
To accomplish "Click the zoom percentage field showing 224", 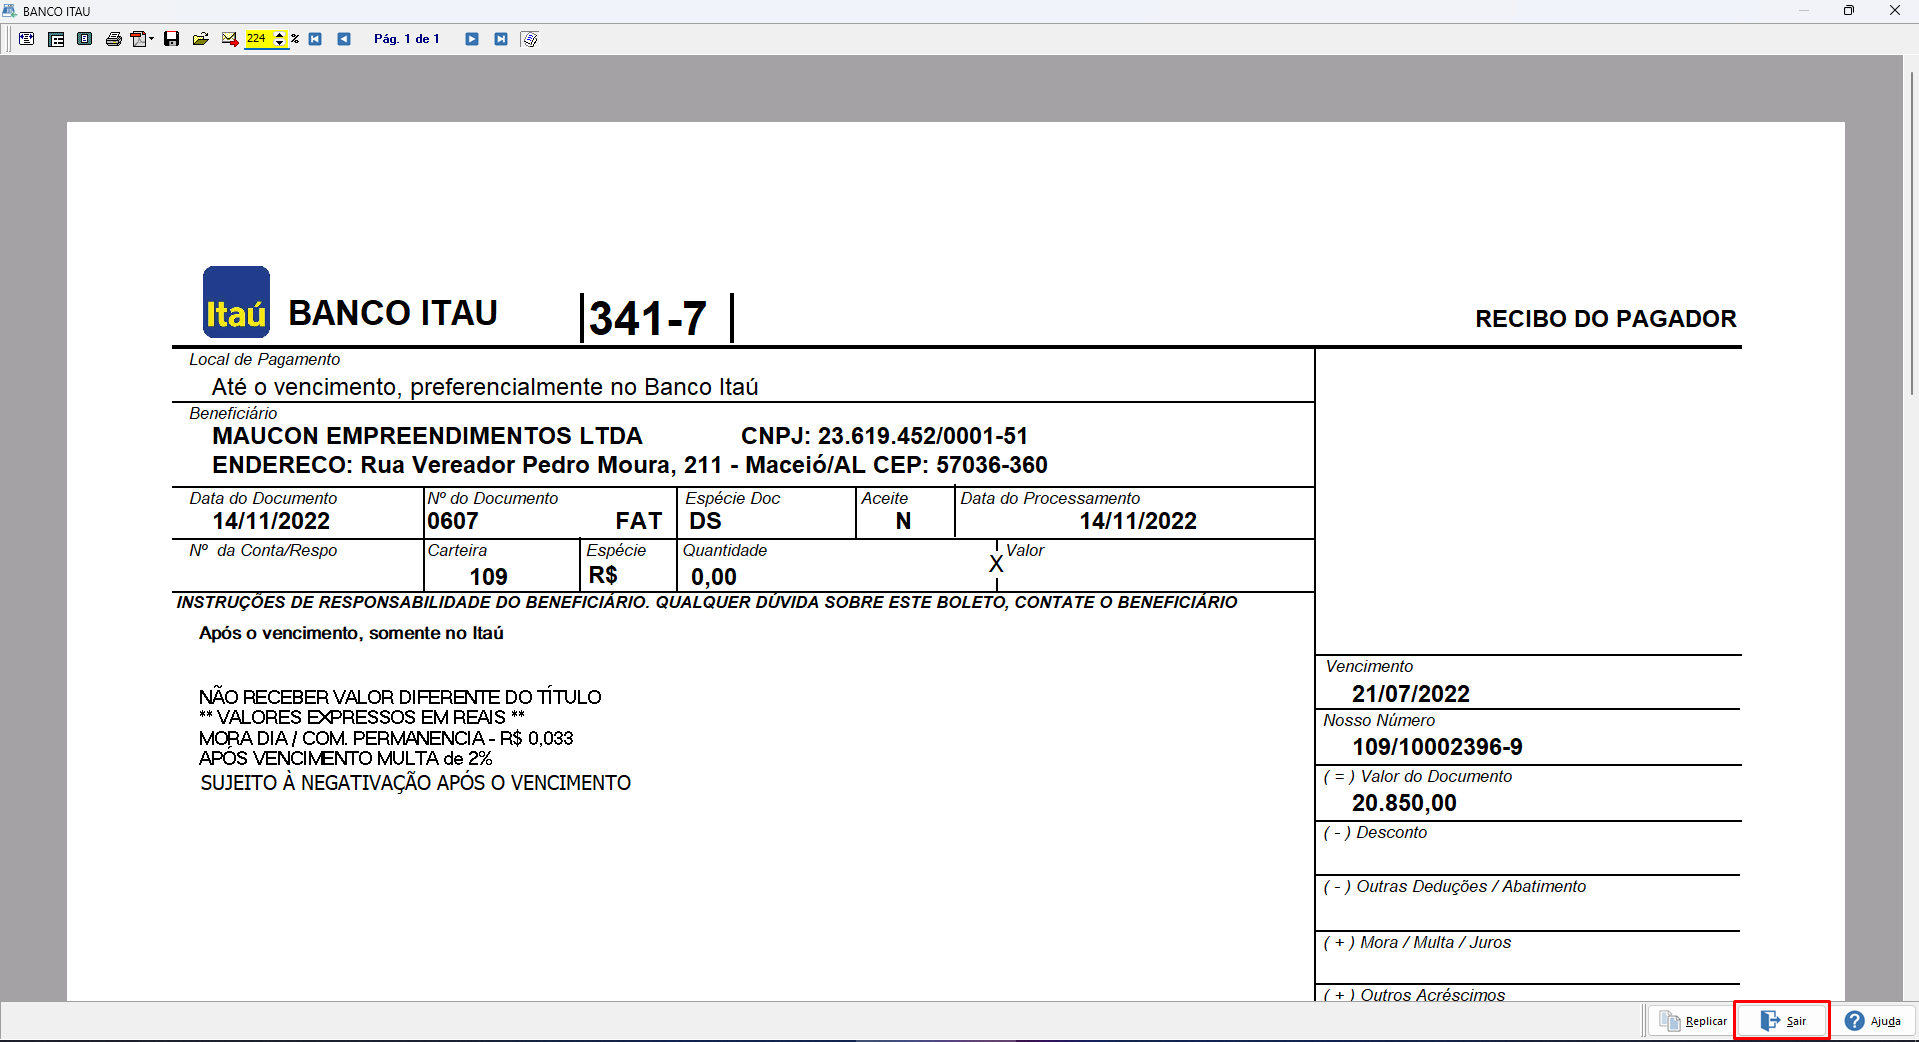I will click(x=258, y=39).
